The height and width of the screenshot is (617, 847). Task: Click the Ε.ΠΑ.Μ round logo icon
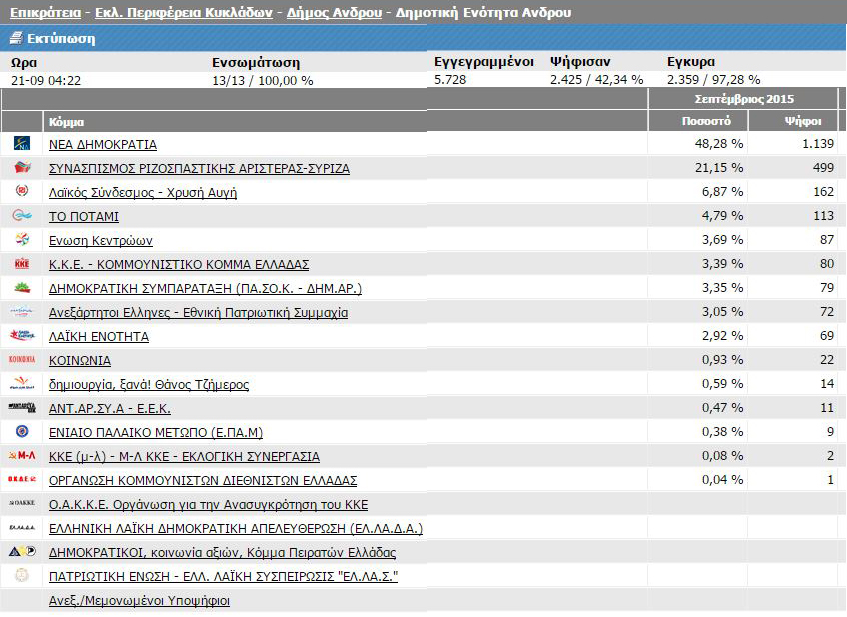point(22,432)
